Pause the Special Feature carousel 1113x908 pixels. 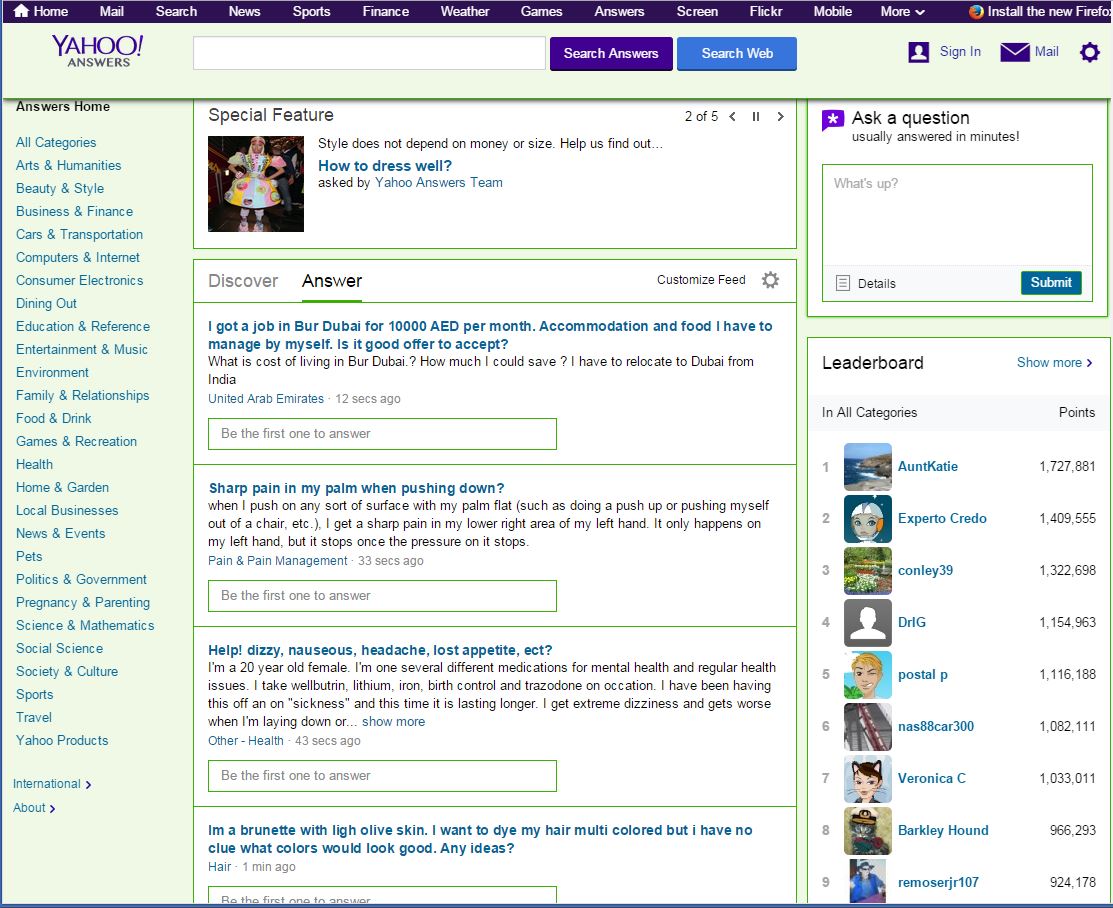pos(756,116)
